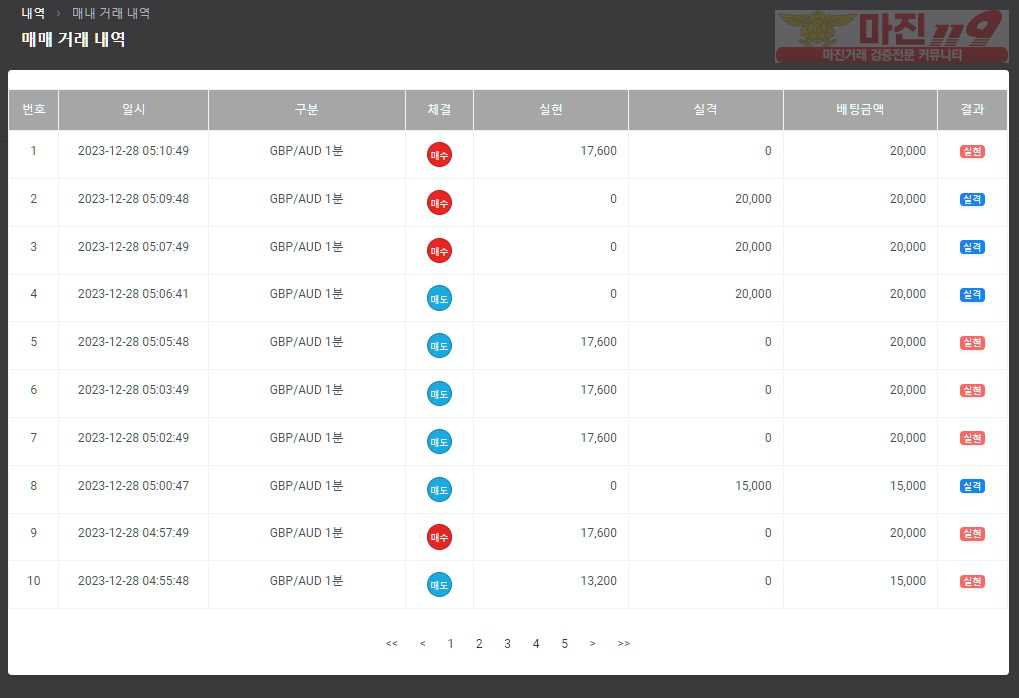Click the 내역 breadcrumb link

coord(33,13)
